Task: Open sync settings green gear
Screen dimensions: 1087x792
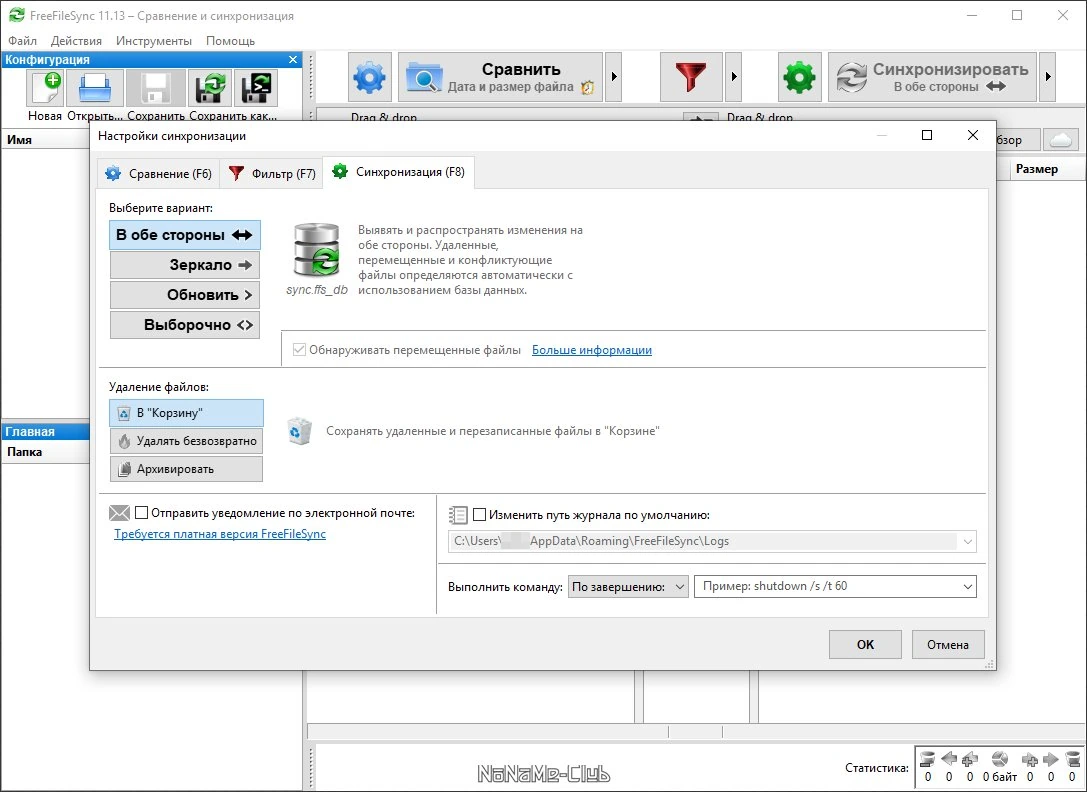Action: tap(799, 77)
